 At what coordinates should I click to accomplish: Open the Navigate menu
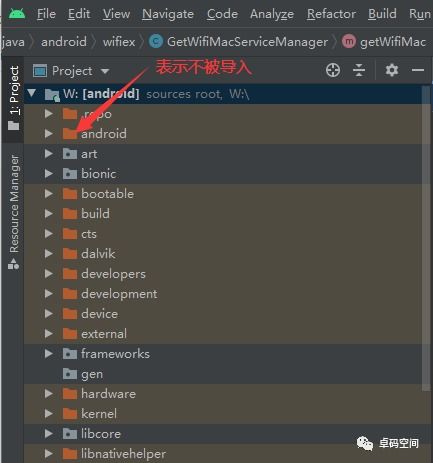tap(168, 14)
